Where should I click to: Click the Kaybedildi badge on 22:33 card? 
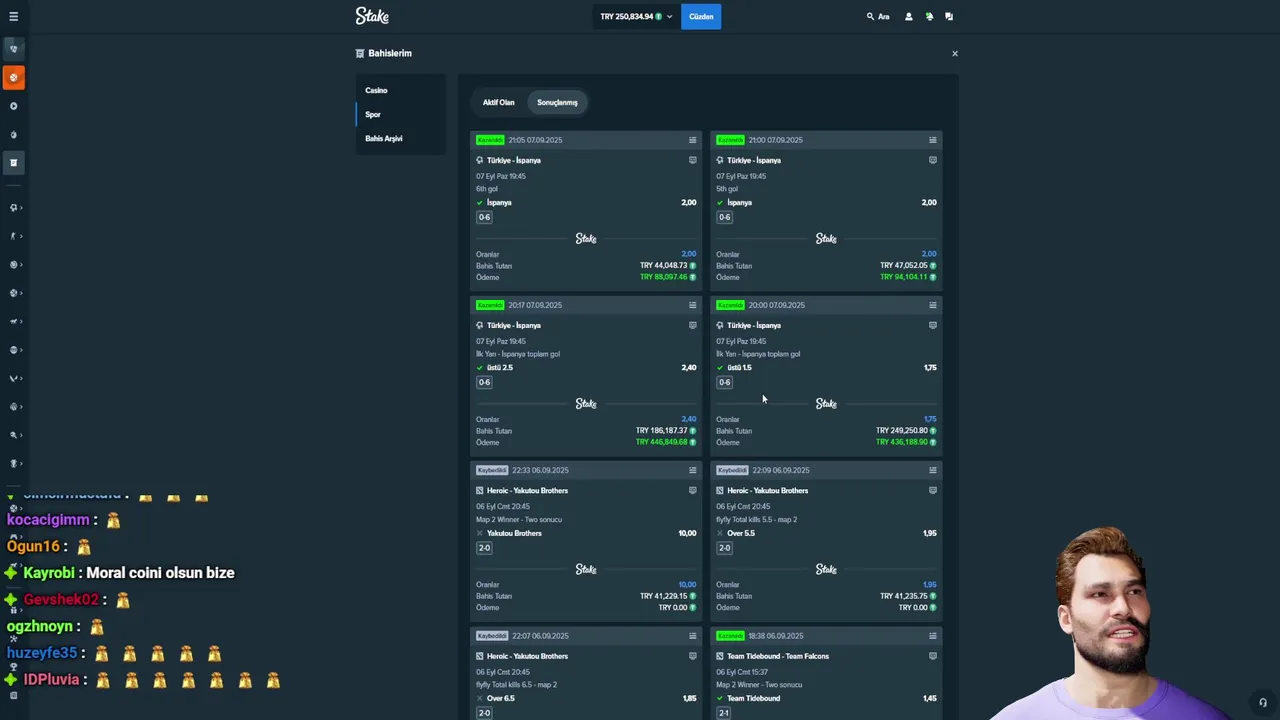click(x=492, y=470)
